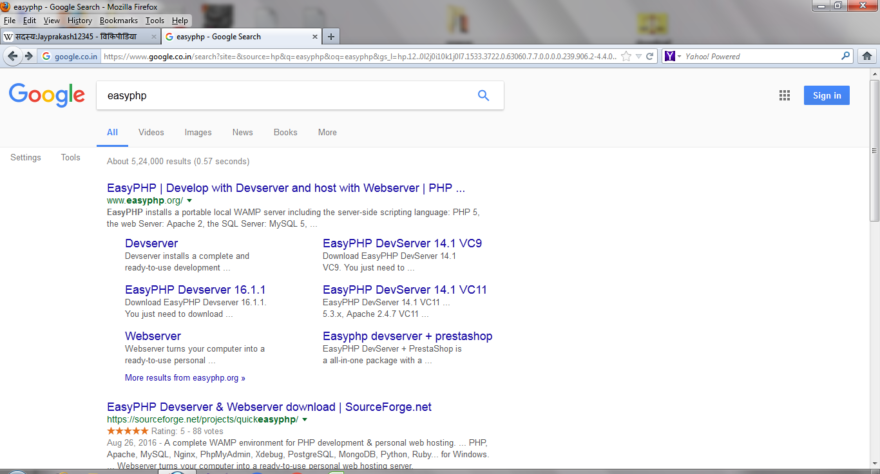The height and width of the screenshot is (474, 880).
Task: Open the SourceForge.net EasyPHP download result
Action: (x=269, y=407)
